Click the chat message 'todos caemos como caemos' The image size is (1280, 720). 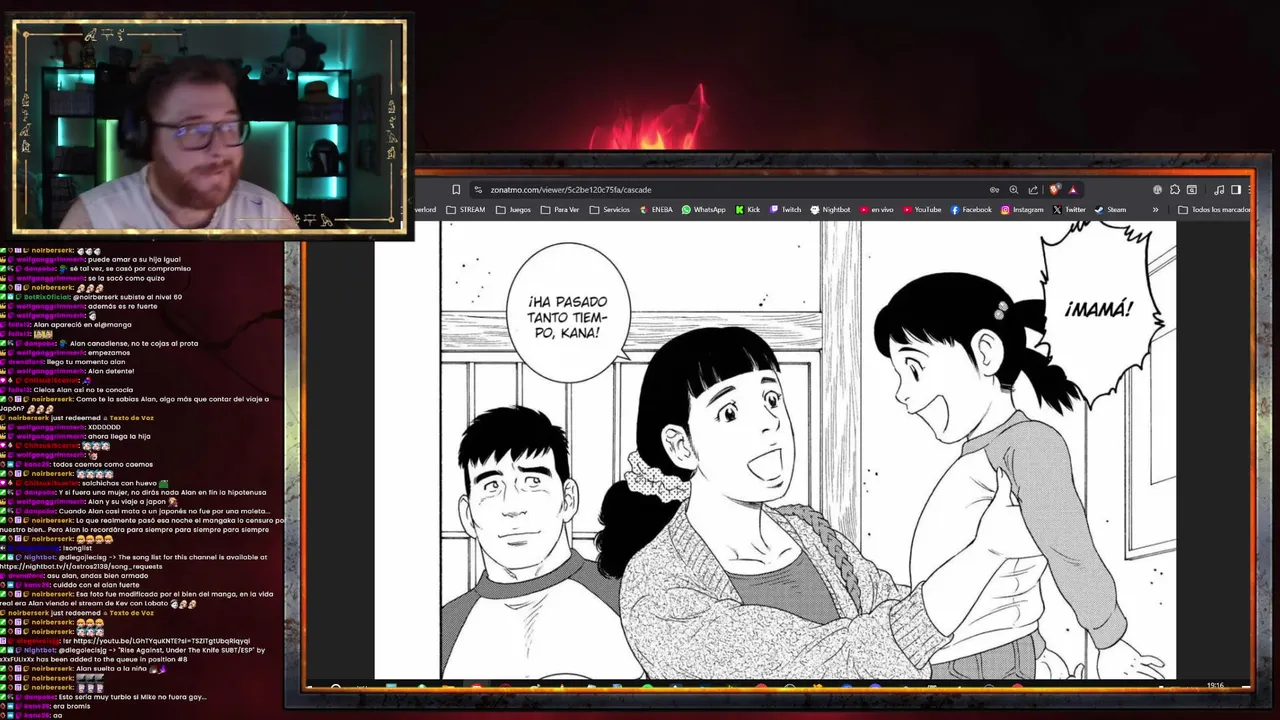coord(103,464)
